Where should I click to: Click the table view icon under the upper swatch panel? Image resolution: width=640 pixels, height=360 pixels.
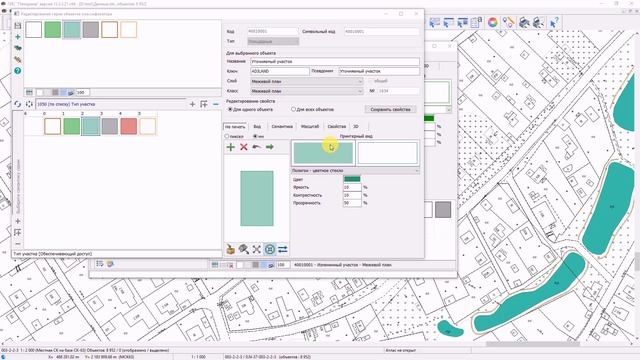(x=29, y=93)
